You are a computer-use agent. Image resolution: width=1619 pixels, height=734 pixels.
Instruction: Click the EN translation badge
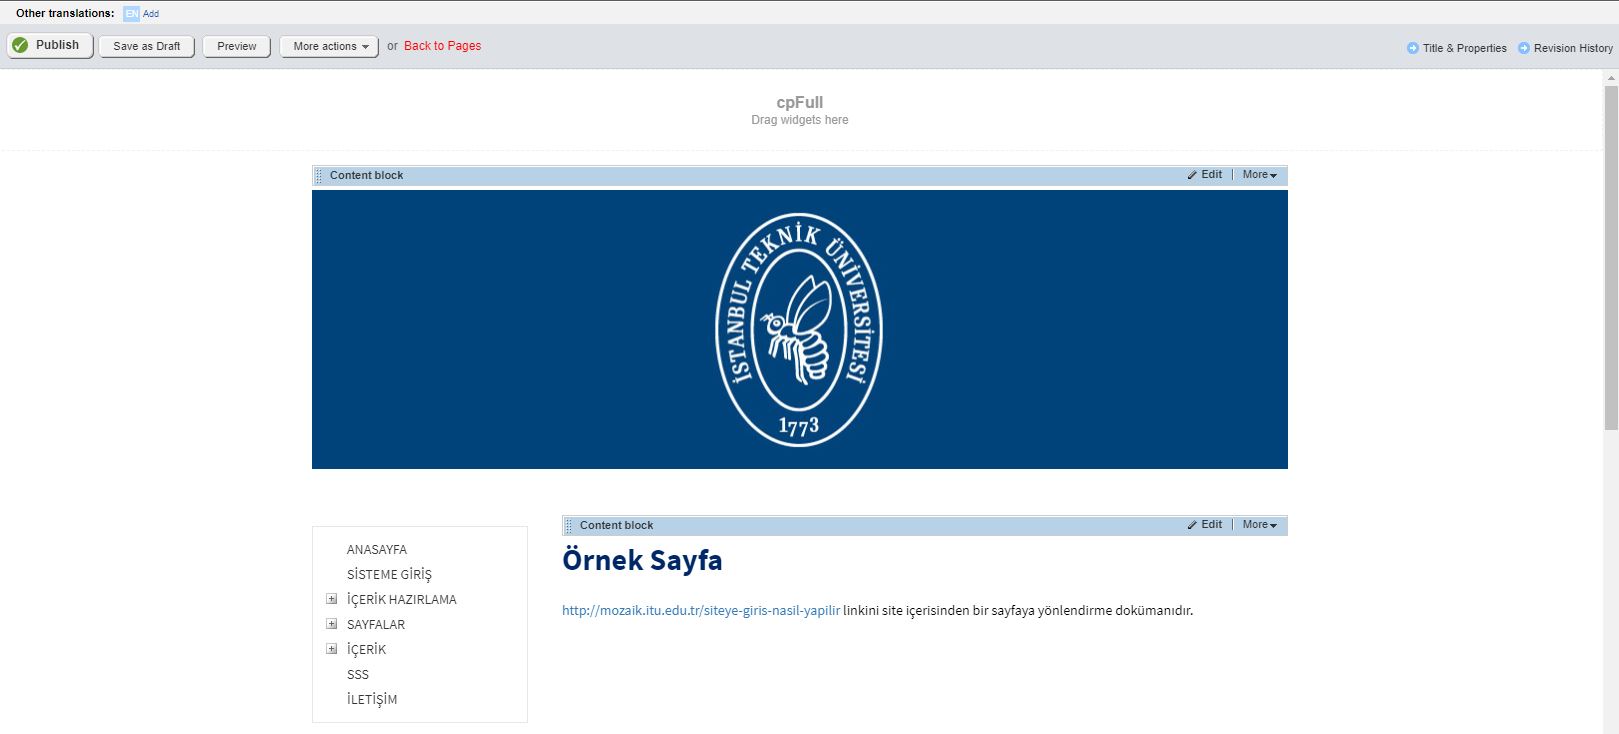pos(131,14)
